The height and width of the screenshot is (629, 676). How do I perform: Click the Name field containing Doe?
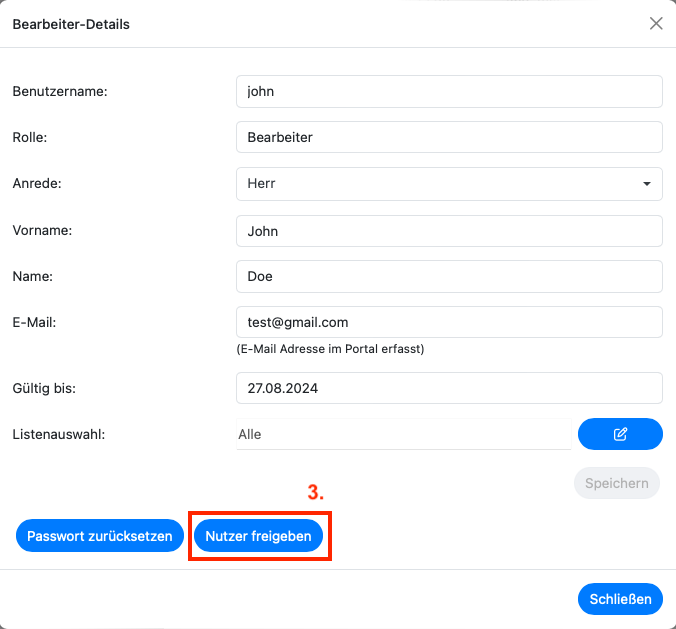tap(449, 276)
